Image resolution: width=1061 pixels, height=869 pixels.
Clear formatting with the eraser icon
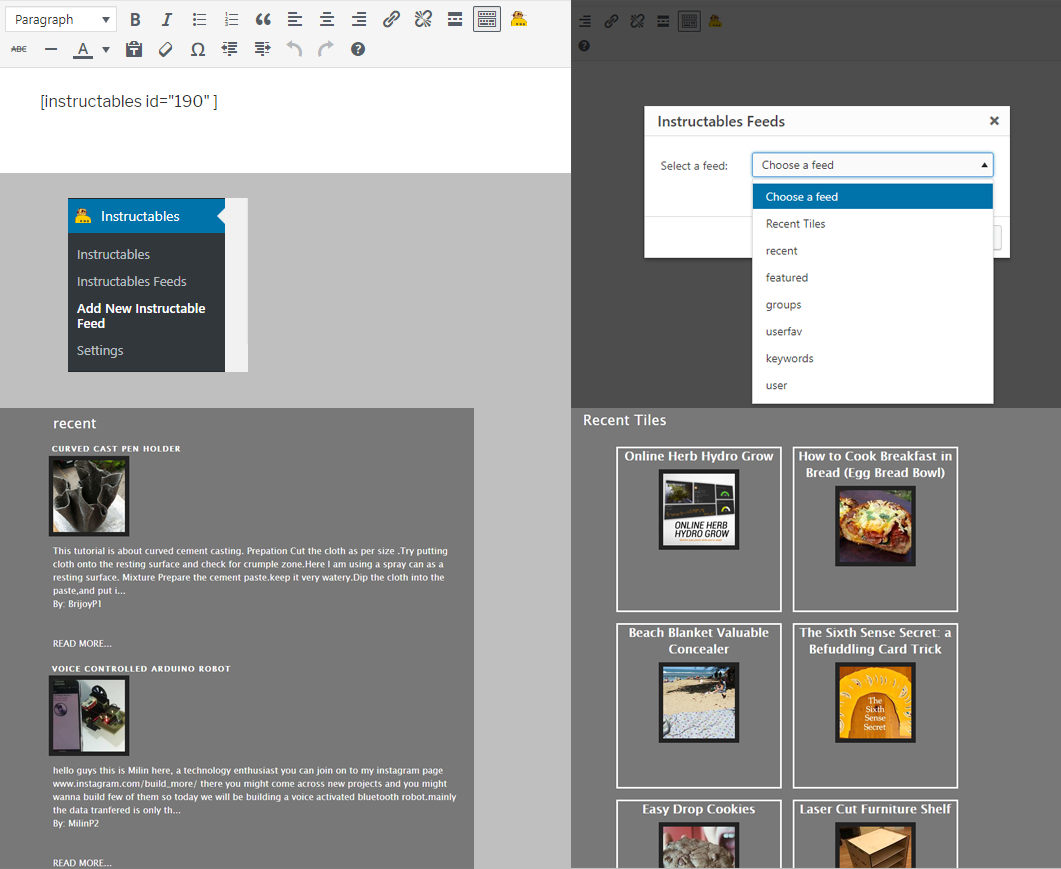pos(166,49)
